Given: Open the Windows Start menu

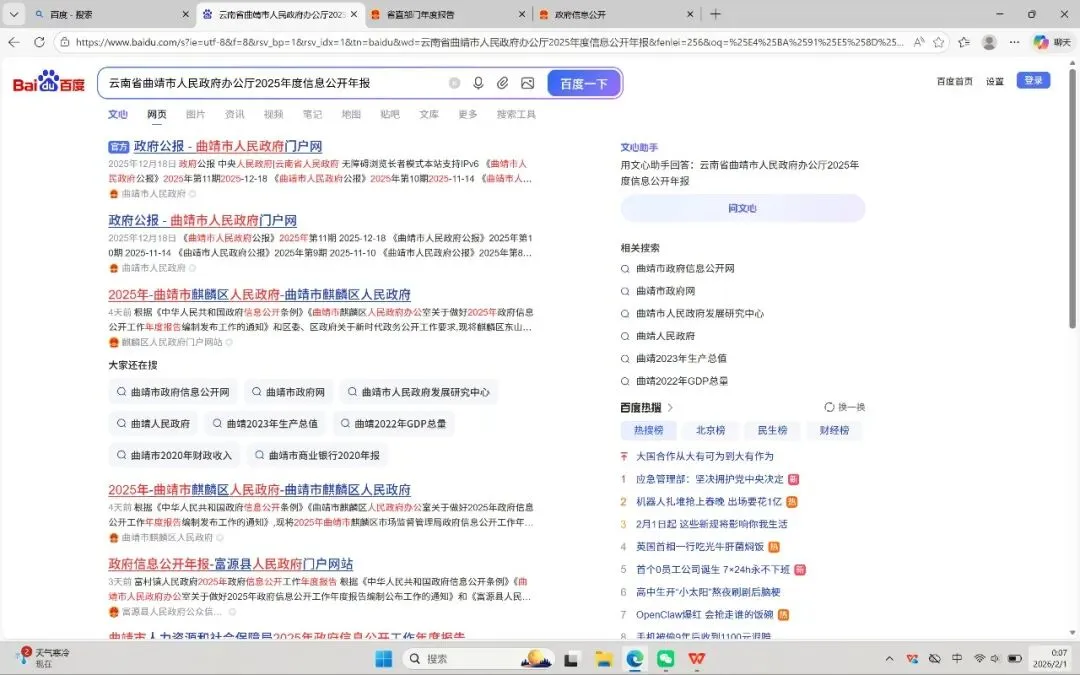Looking at the screenshot, I should click(384, 659).
